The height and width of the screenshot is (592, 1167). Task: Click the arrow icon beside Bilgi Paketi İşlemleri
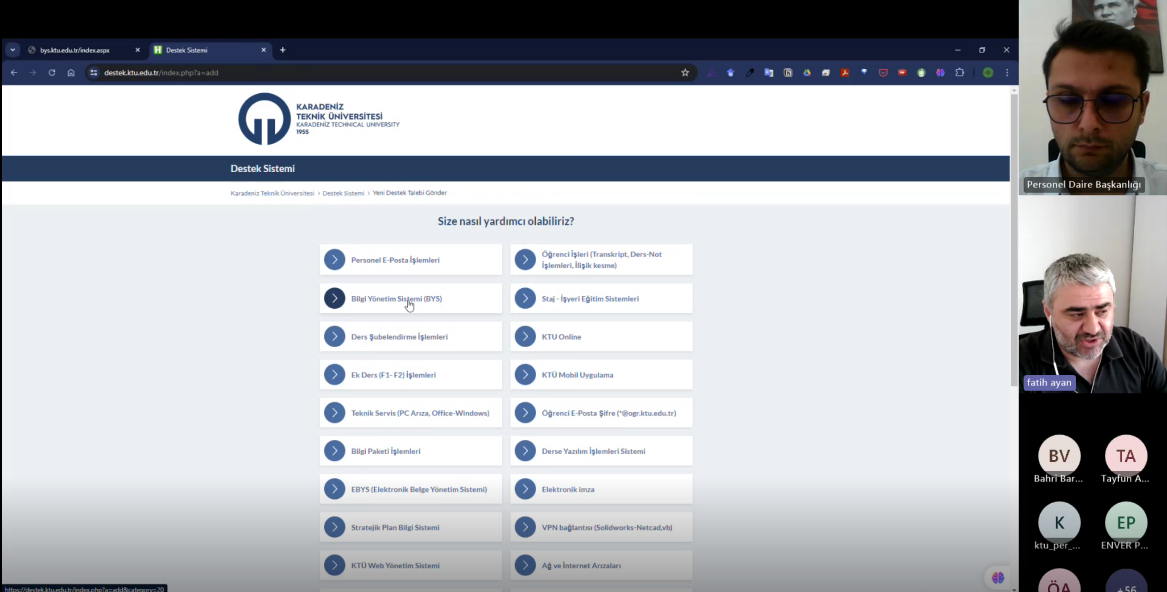pos(335,451)
